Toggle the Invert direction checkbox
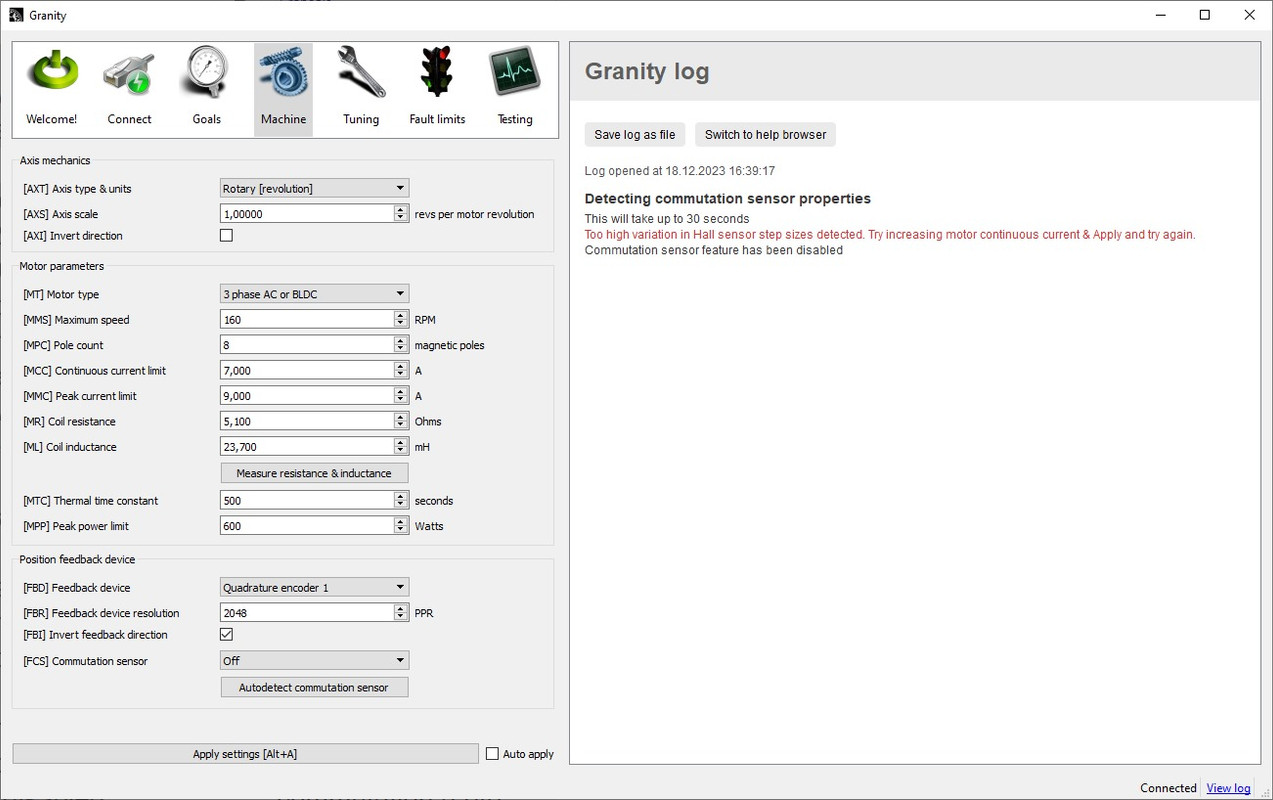Viewport: 1273px width, 800px height. (x=226, y=236)
